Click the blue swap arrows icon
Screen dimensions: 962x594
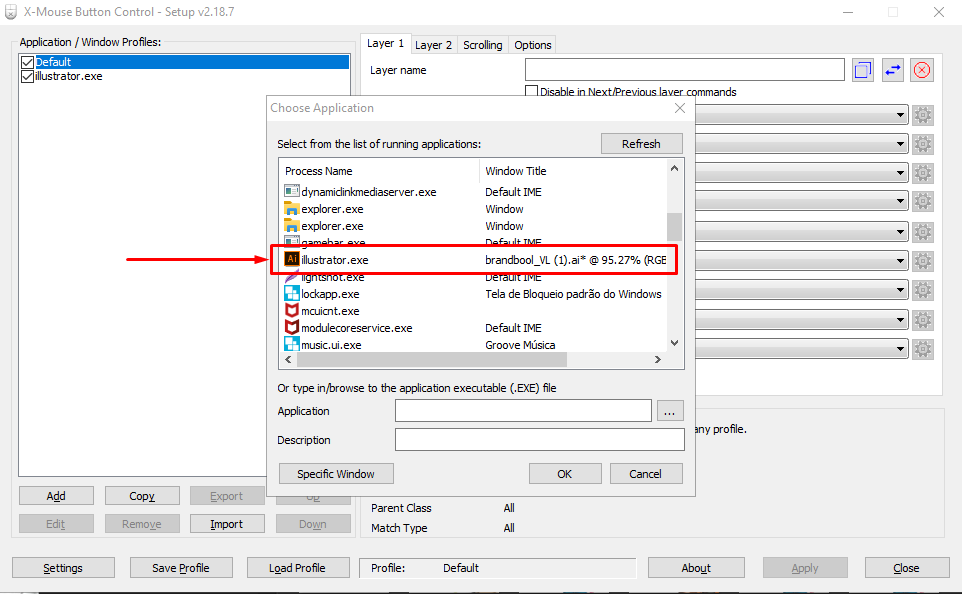[892, 70]
